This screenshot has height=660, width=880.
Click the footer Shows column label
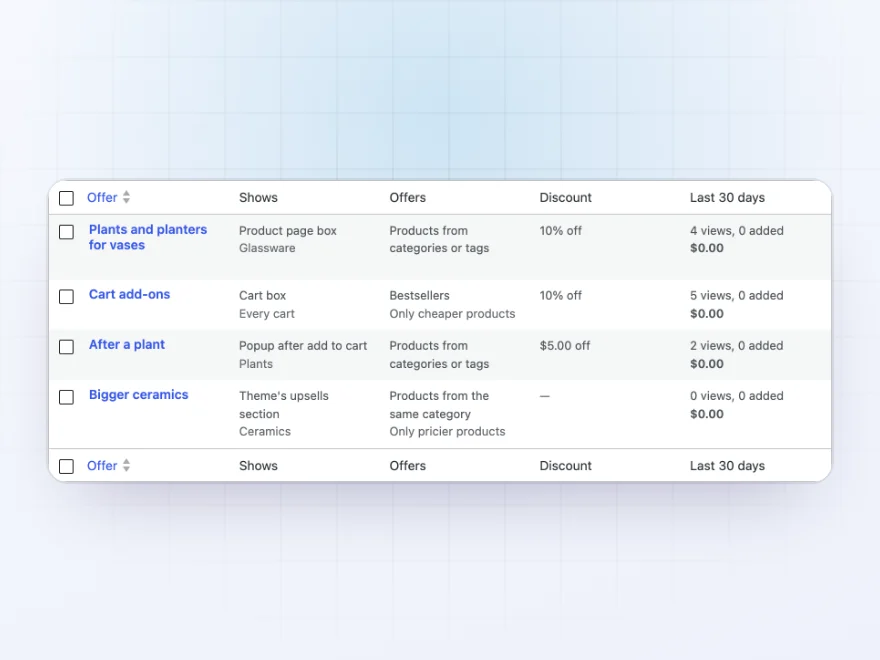click(258, 466)
